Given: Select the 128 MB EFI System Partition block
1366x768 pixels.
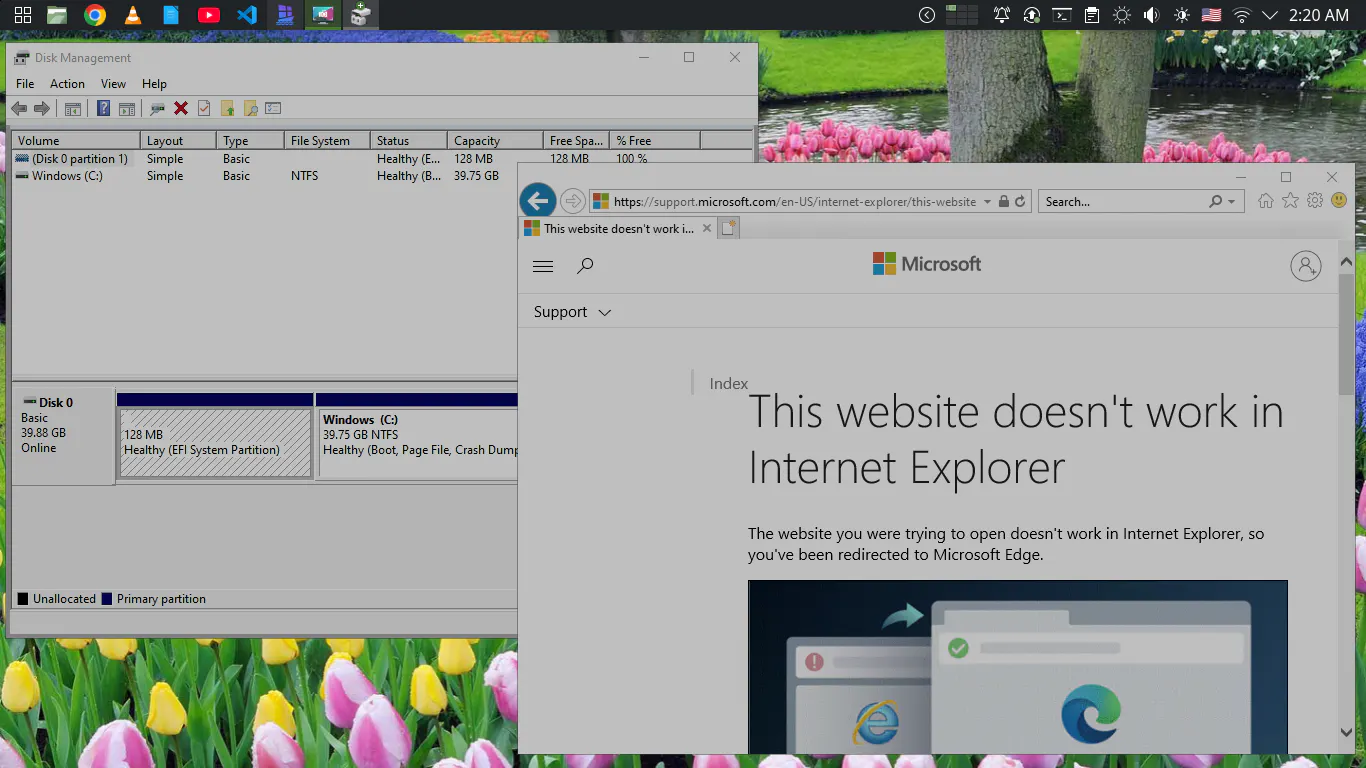Looking at the screenshot, I should pos(215,442).
